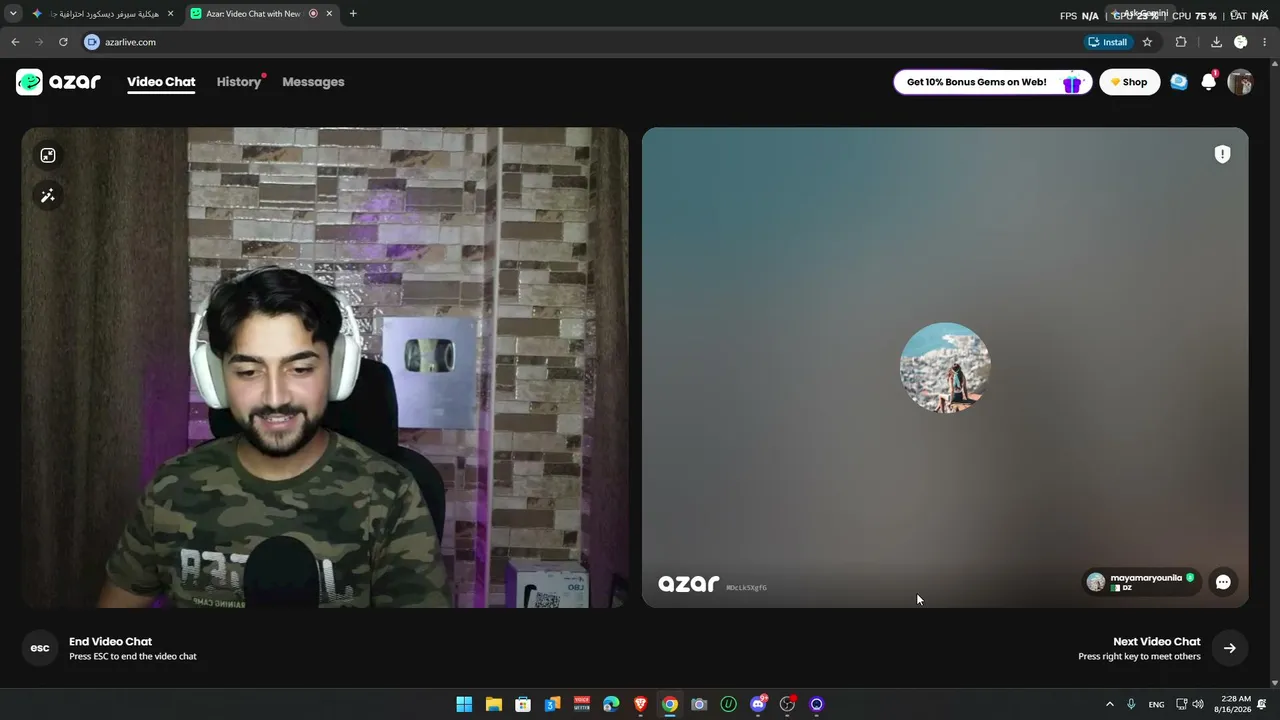Open the Messages tab
The width and height of the screenshot is (1280, 720).
point(313,82)
